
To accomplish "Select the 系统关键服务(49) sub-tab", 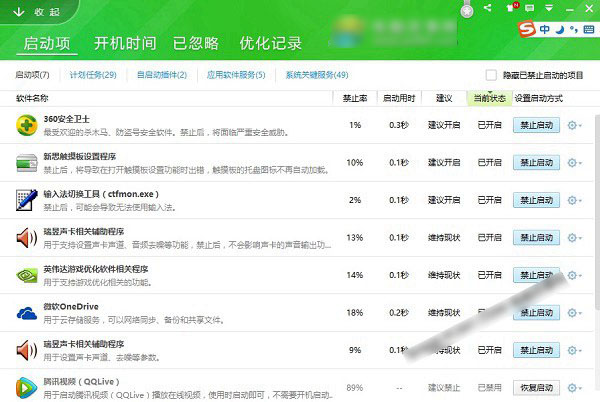I will (317, 75).
